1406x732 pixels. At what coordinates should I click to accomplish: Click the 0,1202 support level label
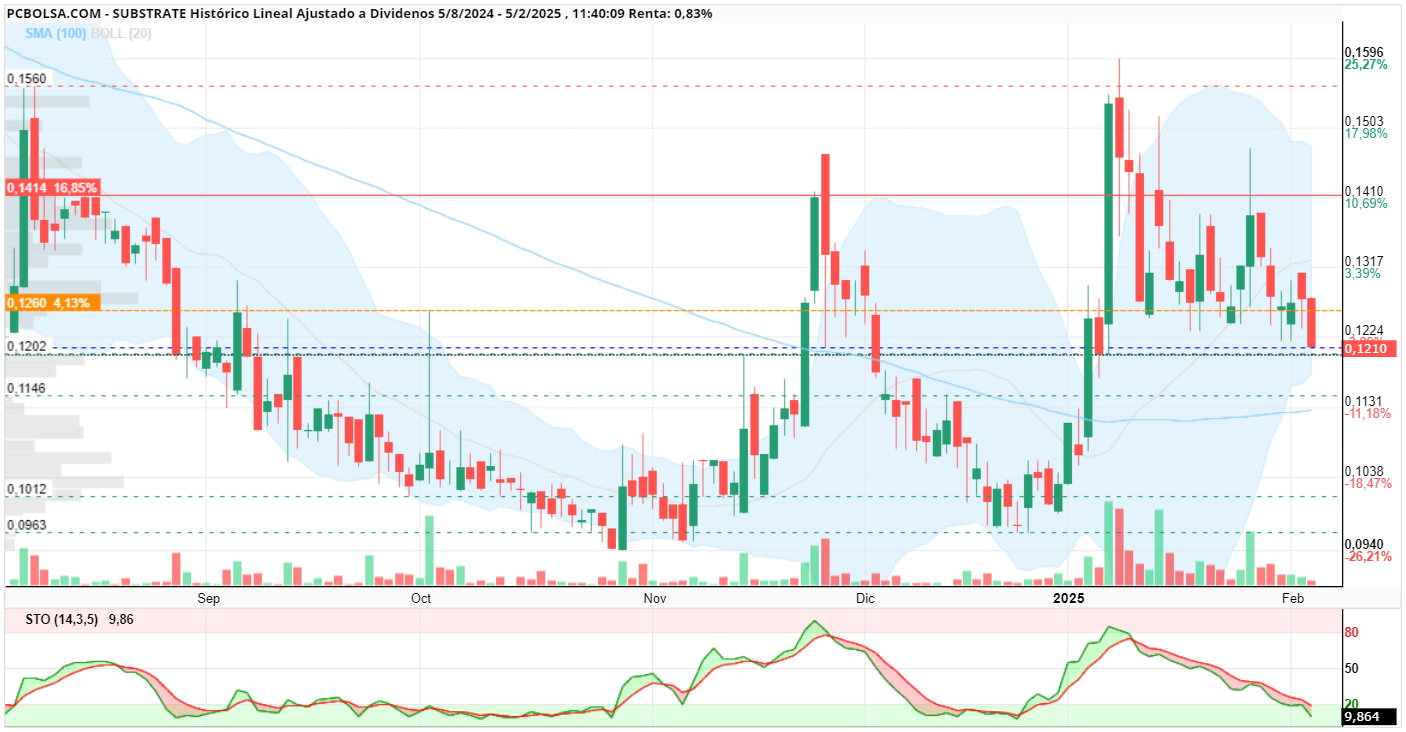coord(26,346)
